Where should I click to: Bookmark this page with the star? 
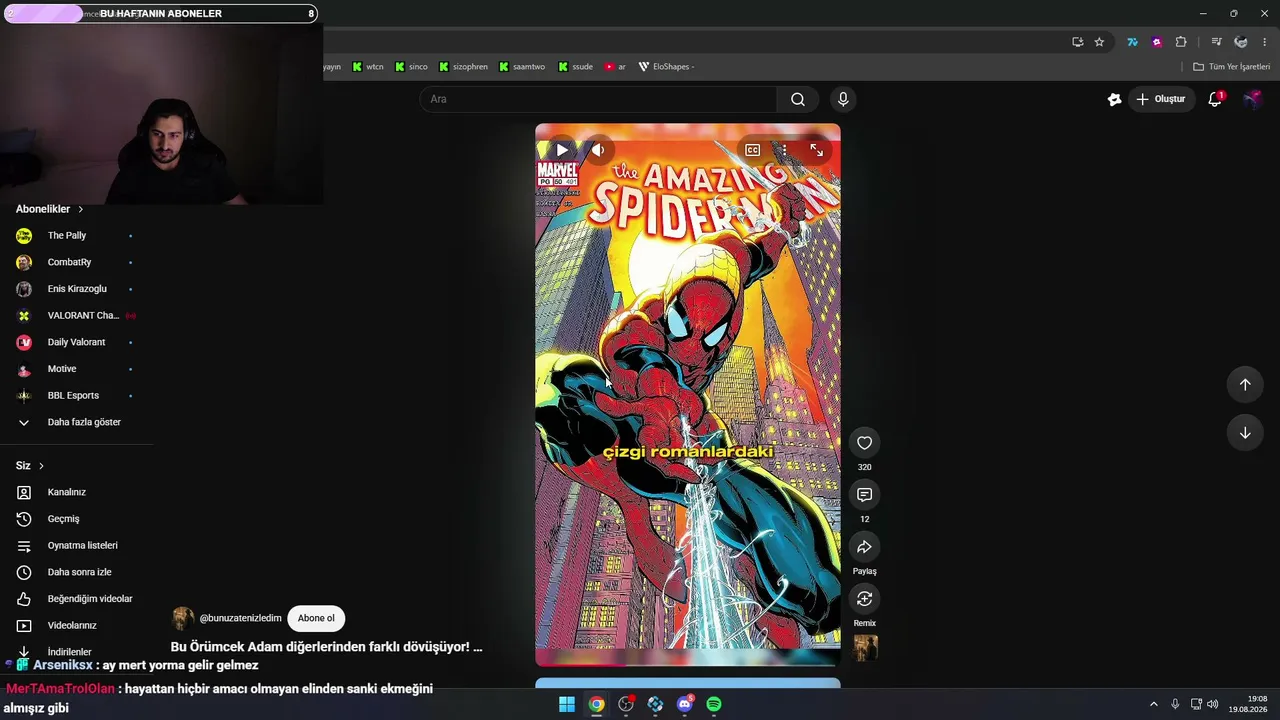1099,42
